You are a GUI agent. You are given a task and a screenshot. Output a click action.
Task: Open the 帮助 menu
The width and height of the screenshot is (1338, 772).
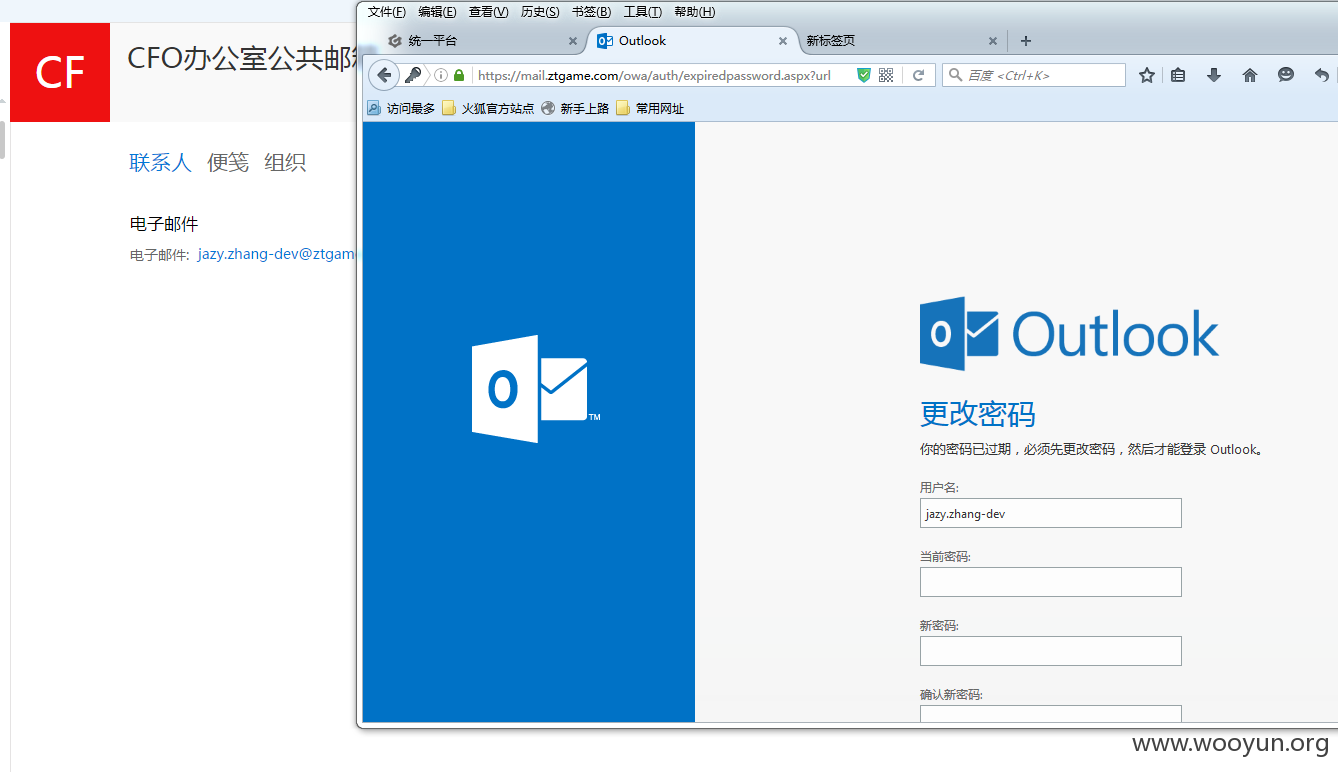click(x=694, y=12)
